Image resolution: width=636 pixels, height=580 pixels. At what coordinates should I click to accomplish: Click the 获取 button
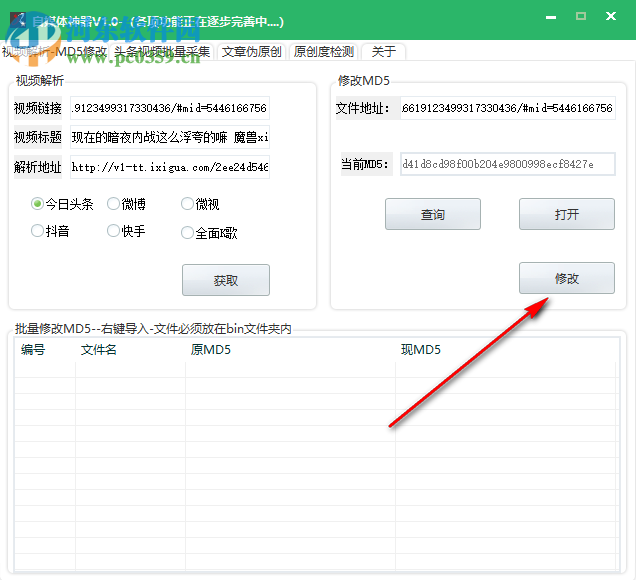(226, 280)
